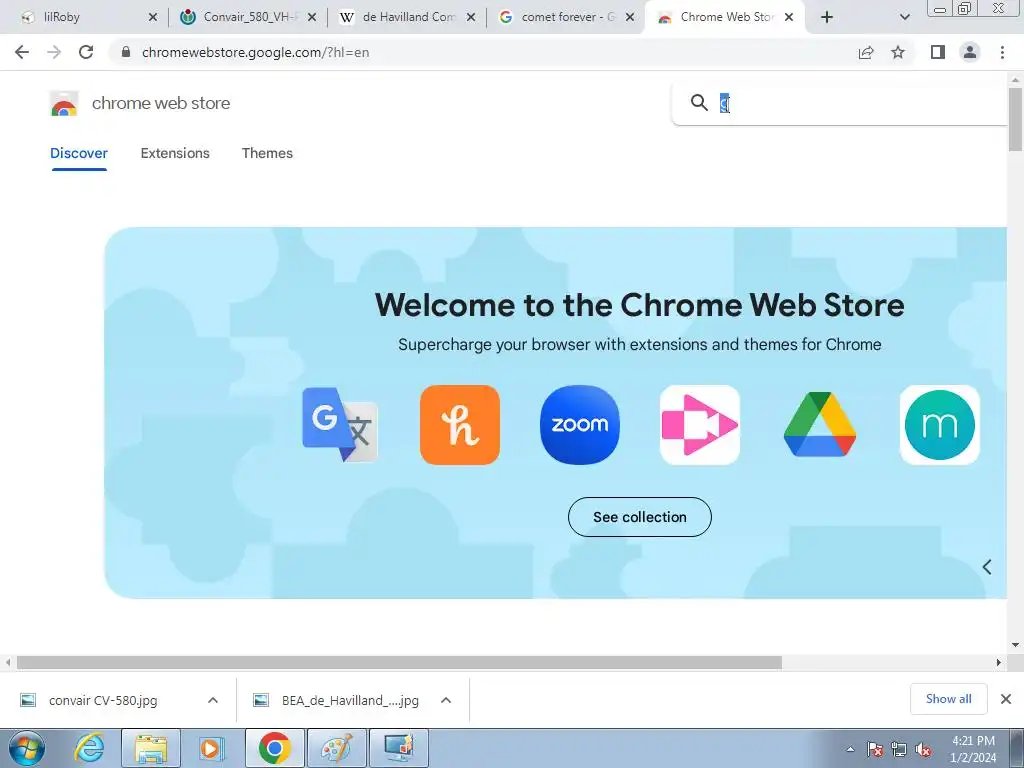1024x768 pixels.
Task: Open Windows Media Player on taskbar
Action: click(212, 748)
